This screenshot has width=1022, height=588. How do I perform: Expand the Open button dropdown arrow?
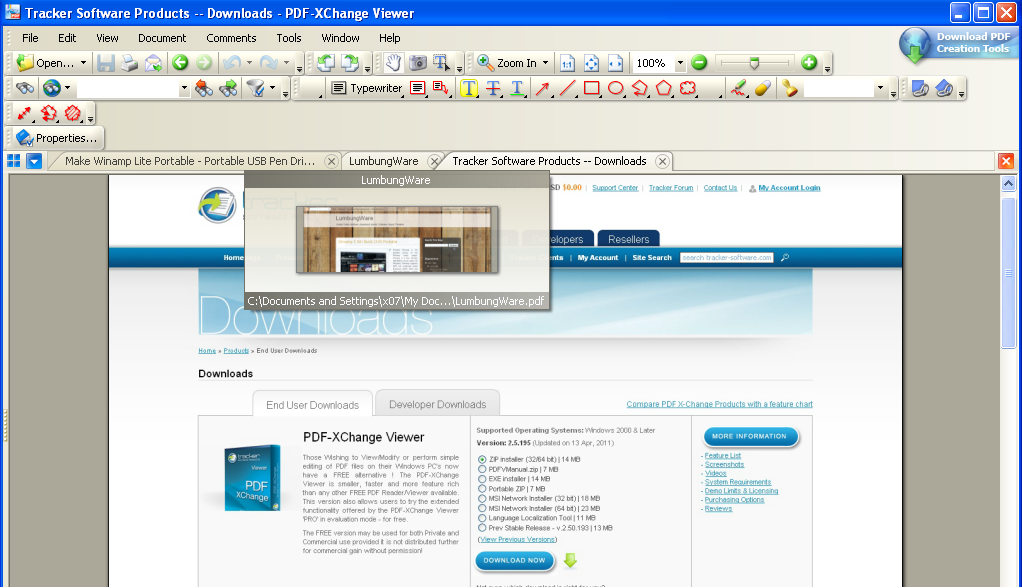[x=82, y=63]
